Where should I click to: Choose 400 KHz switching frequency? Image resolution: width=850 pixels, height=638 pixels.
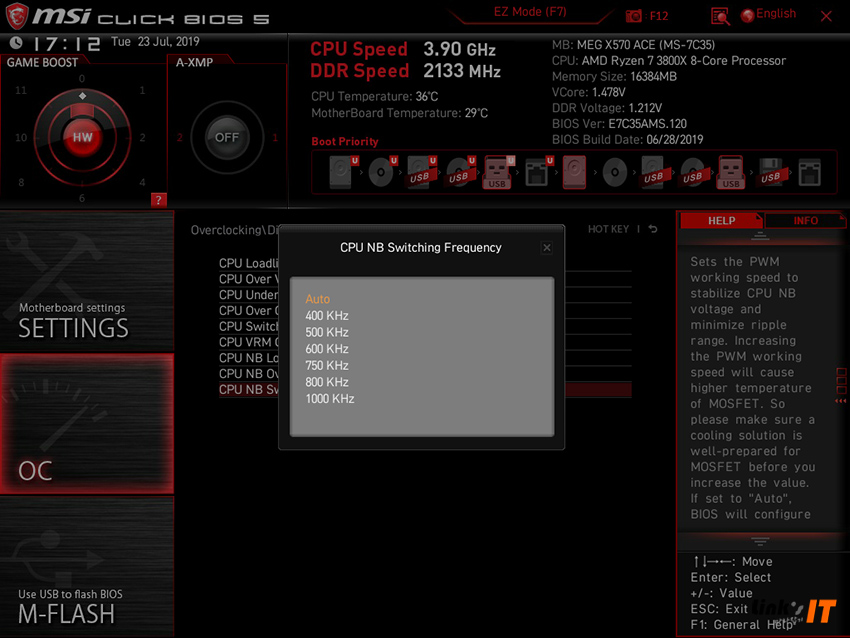click(327, 315)
